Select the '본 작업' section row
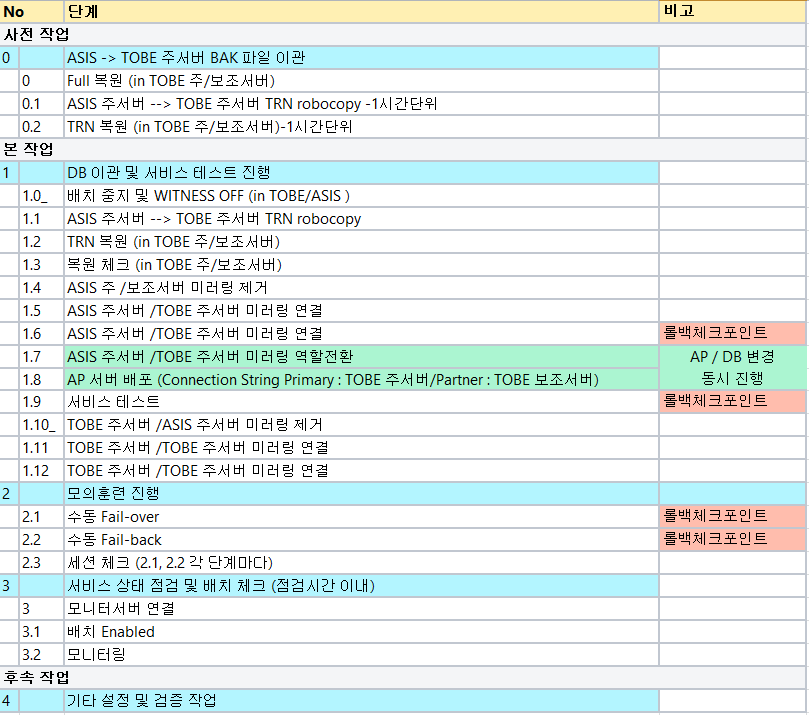This screenshot has width=809, height=715. point(402,150)
